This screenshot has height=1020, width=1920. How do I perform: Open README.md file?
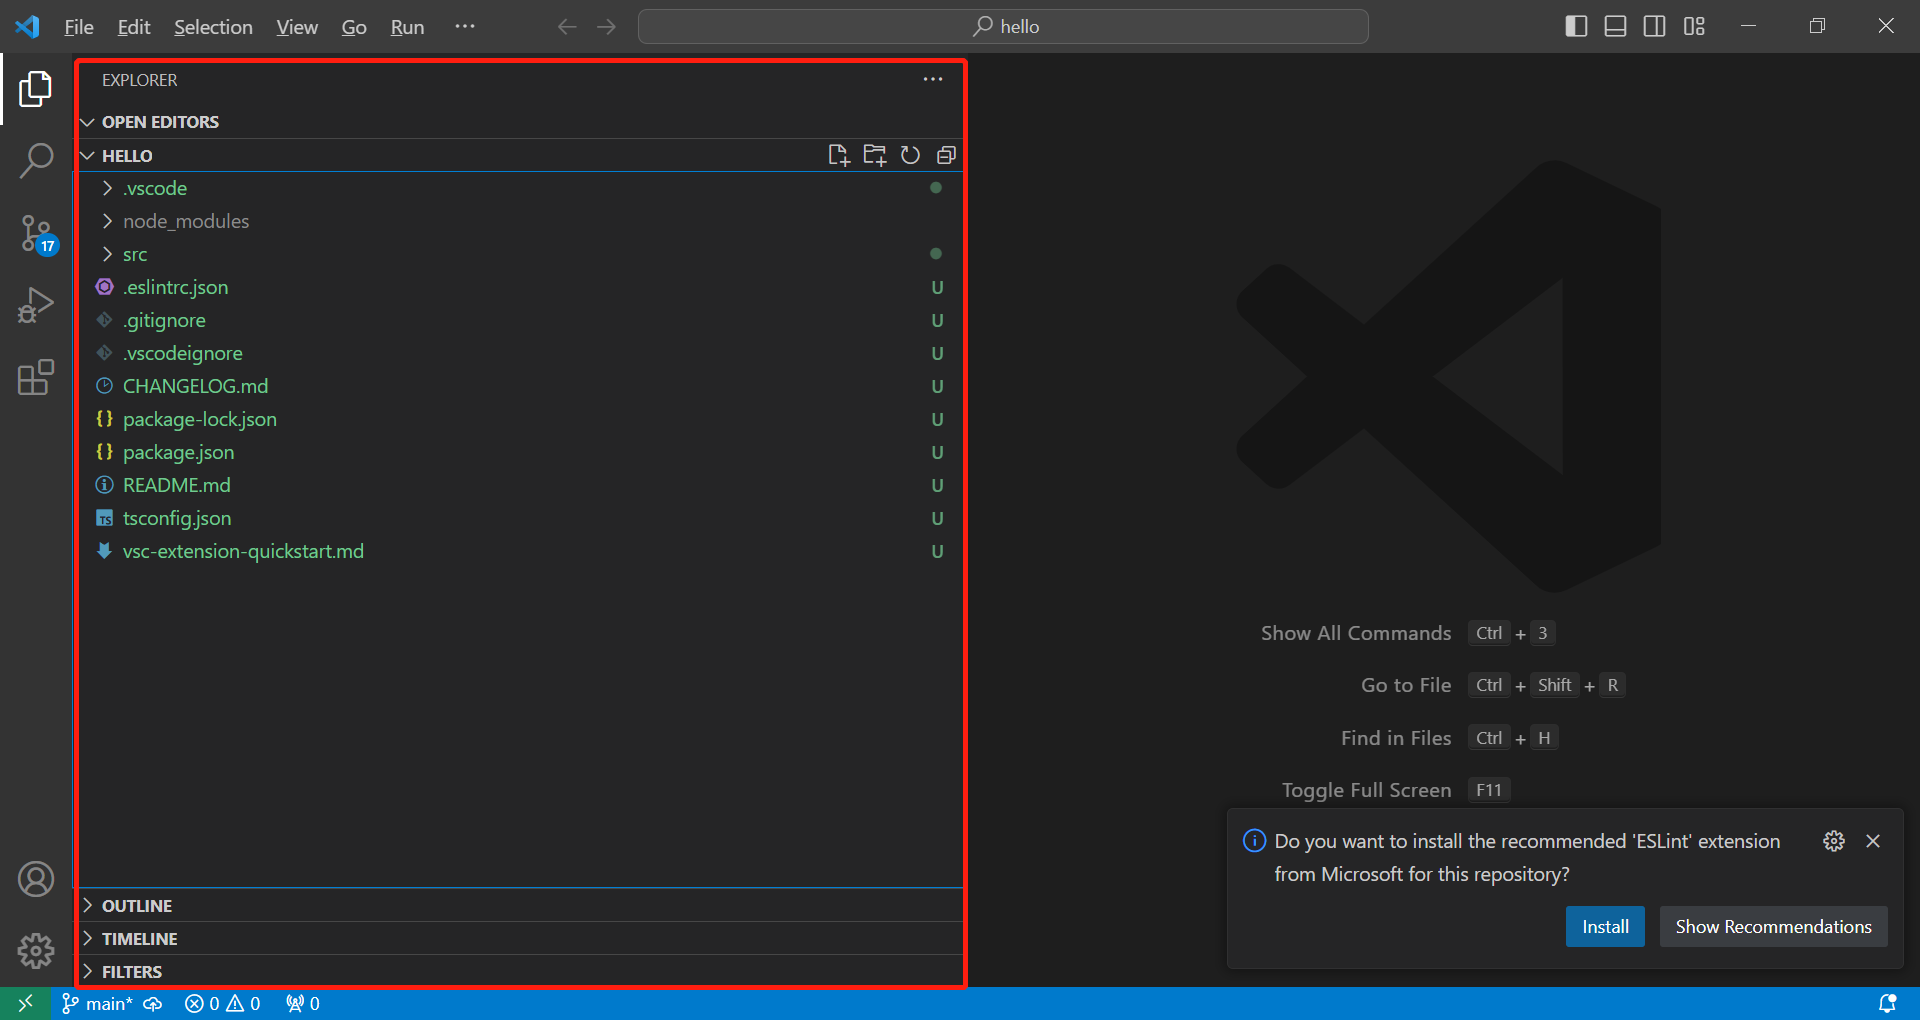coord(520,485)
